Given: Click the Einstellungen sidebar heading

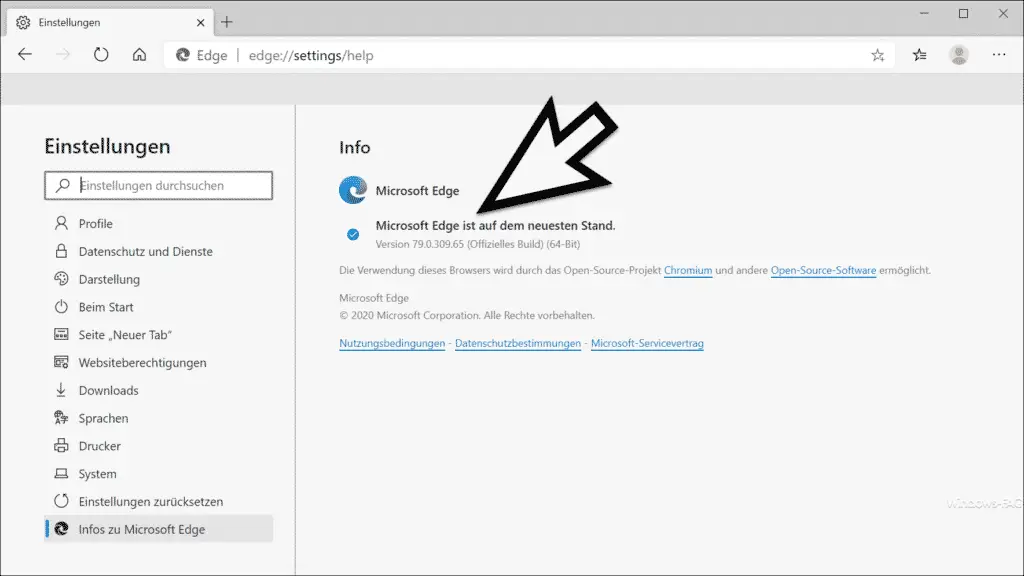Looking at the screenshot, I should (107, 146).
